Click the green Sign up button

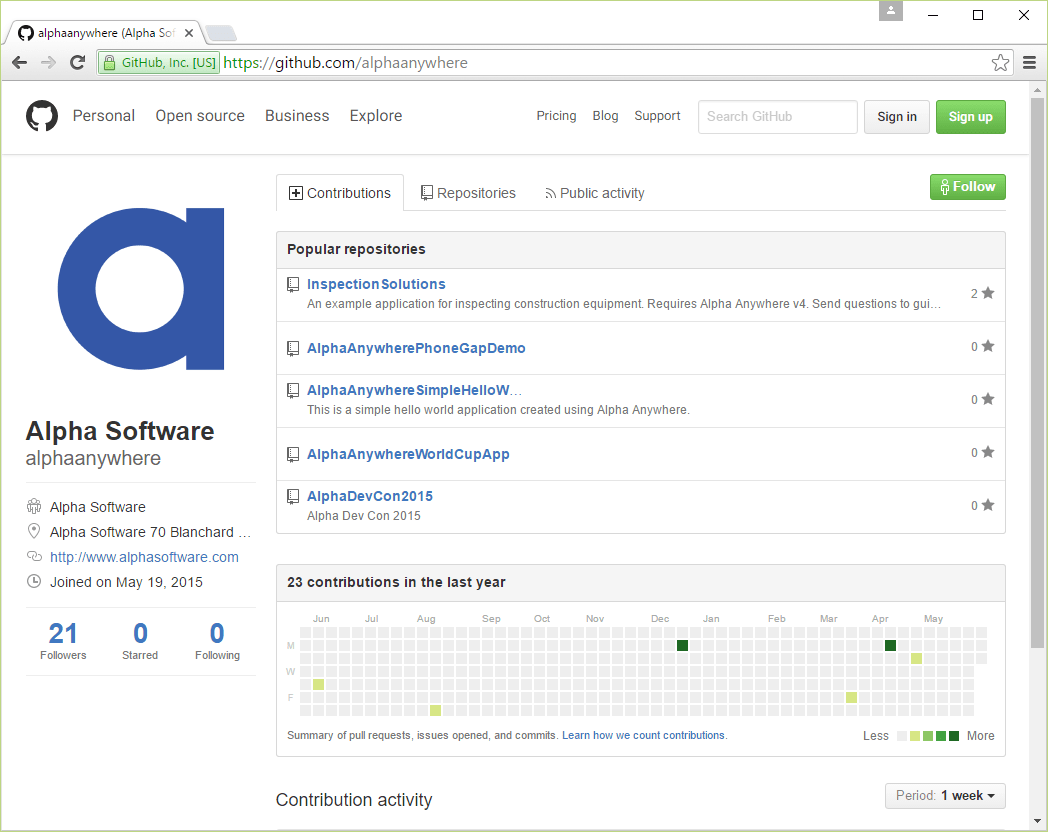(x=970, y=116)
